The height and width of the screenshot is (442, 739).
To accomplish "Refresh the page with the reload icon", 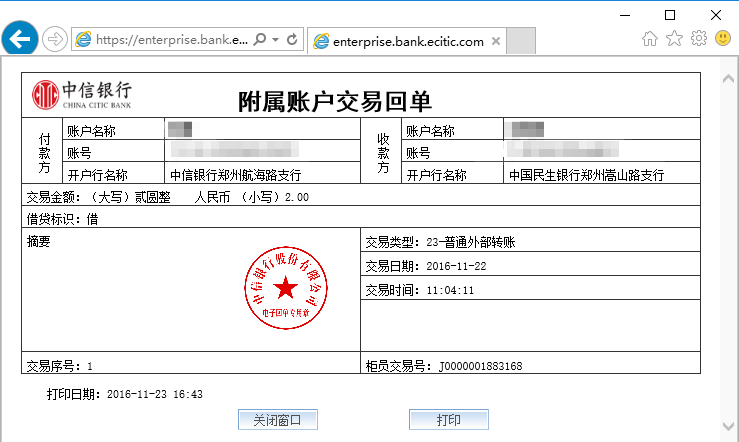I will coord(292,40).
